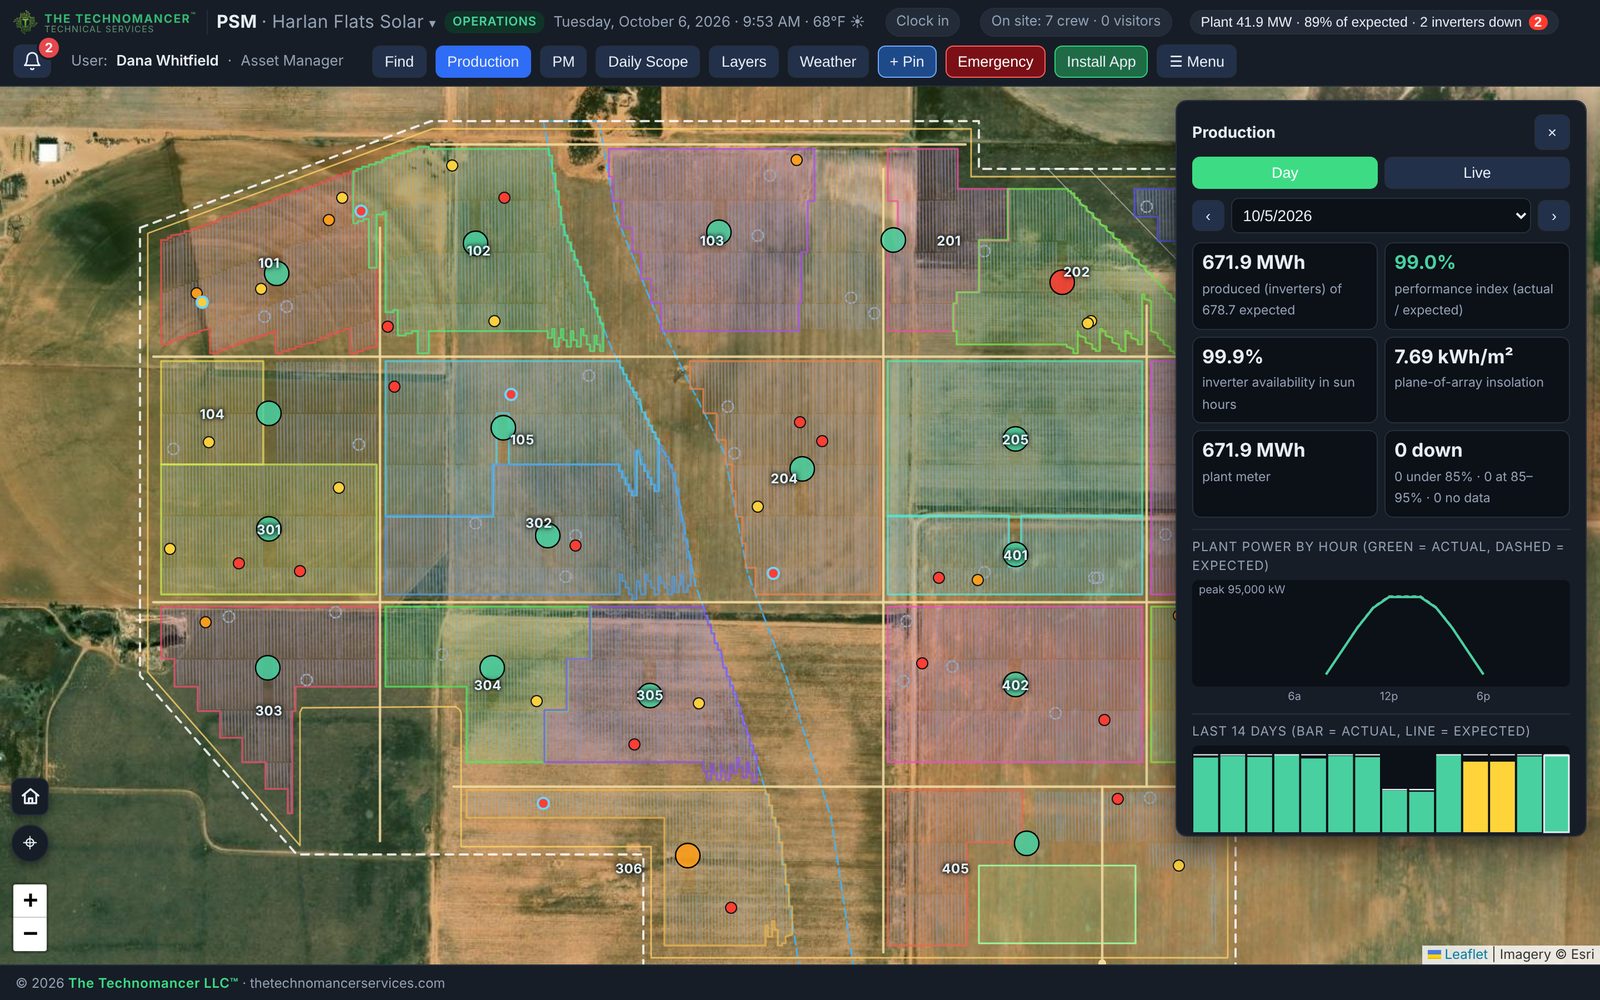Open the hamburger Menu
This screenshot has width=1600, height=1000.
[1196, 62]
